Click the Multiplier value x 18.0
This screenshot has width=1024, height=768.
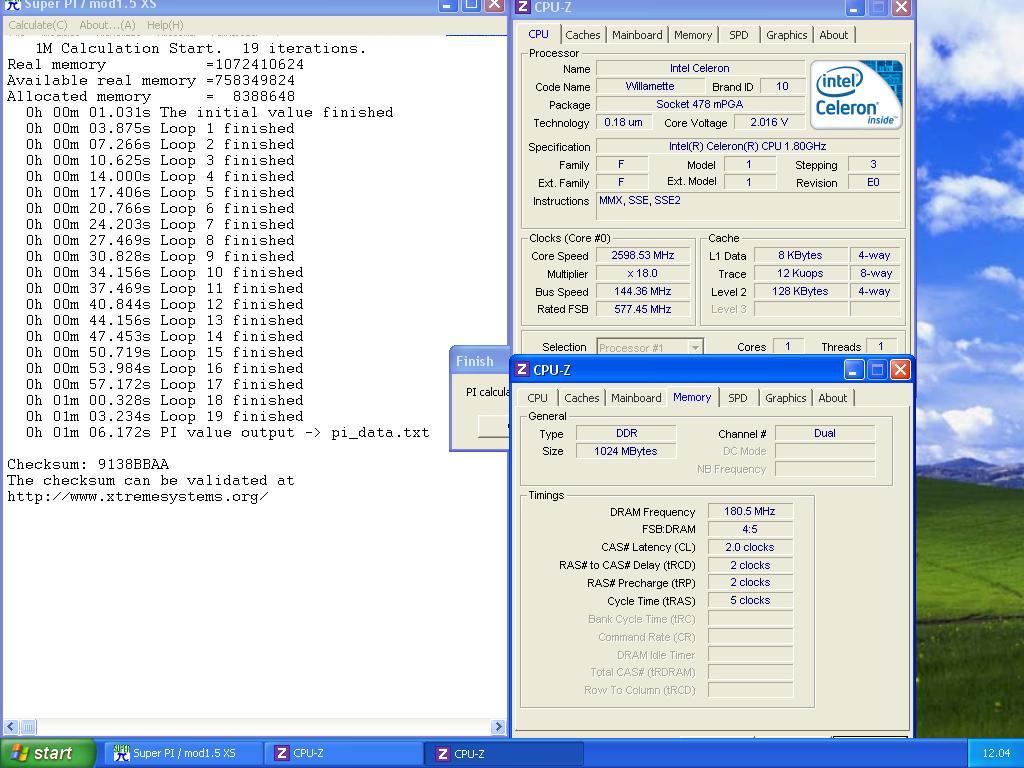(643, 274)
